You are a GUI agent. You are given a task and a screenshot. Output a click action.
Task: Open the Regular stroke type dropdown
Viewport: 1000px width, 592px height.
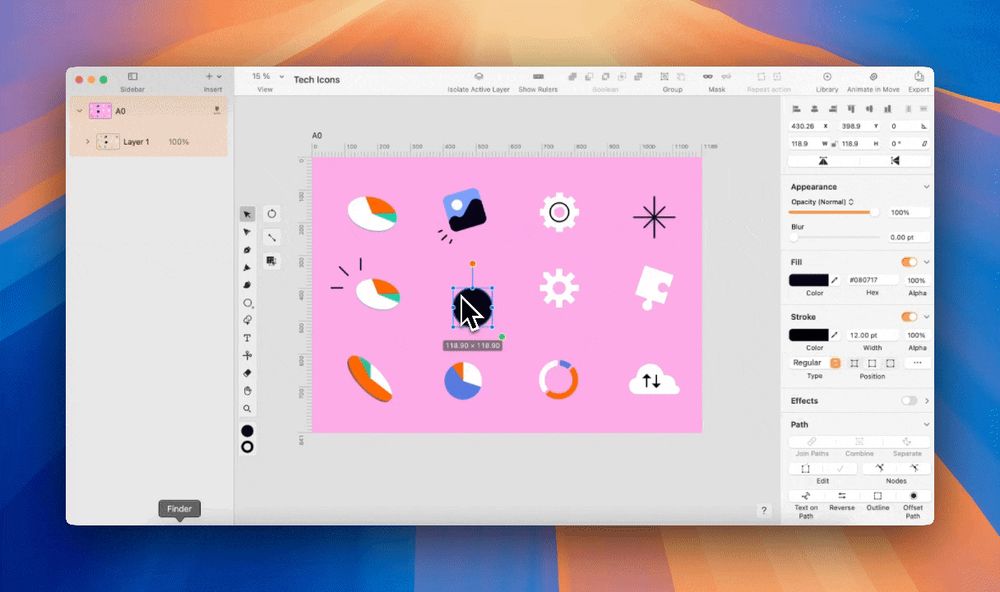(x=815, y=363)
